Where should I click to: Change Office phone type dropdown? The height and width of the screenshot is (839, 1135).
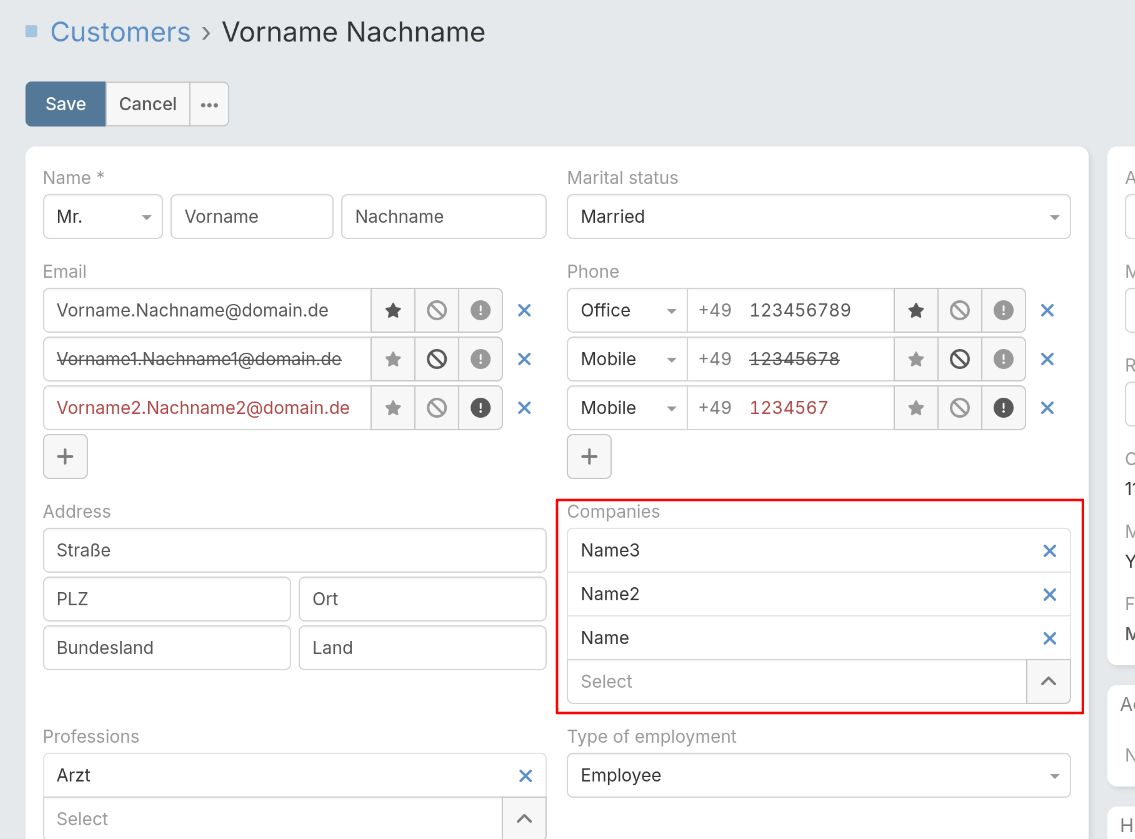pyautogui.click(x=627, y=311)
